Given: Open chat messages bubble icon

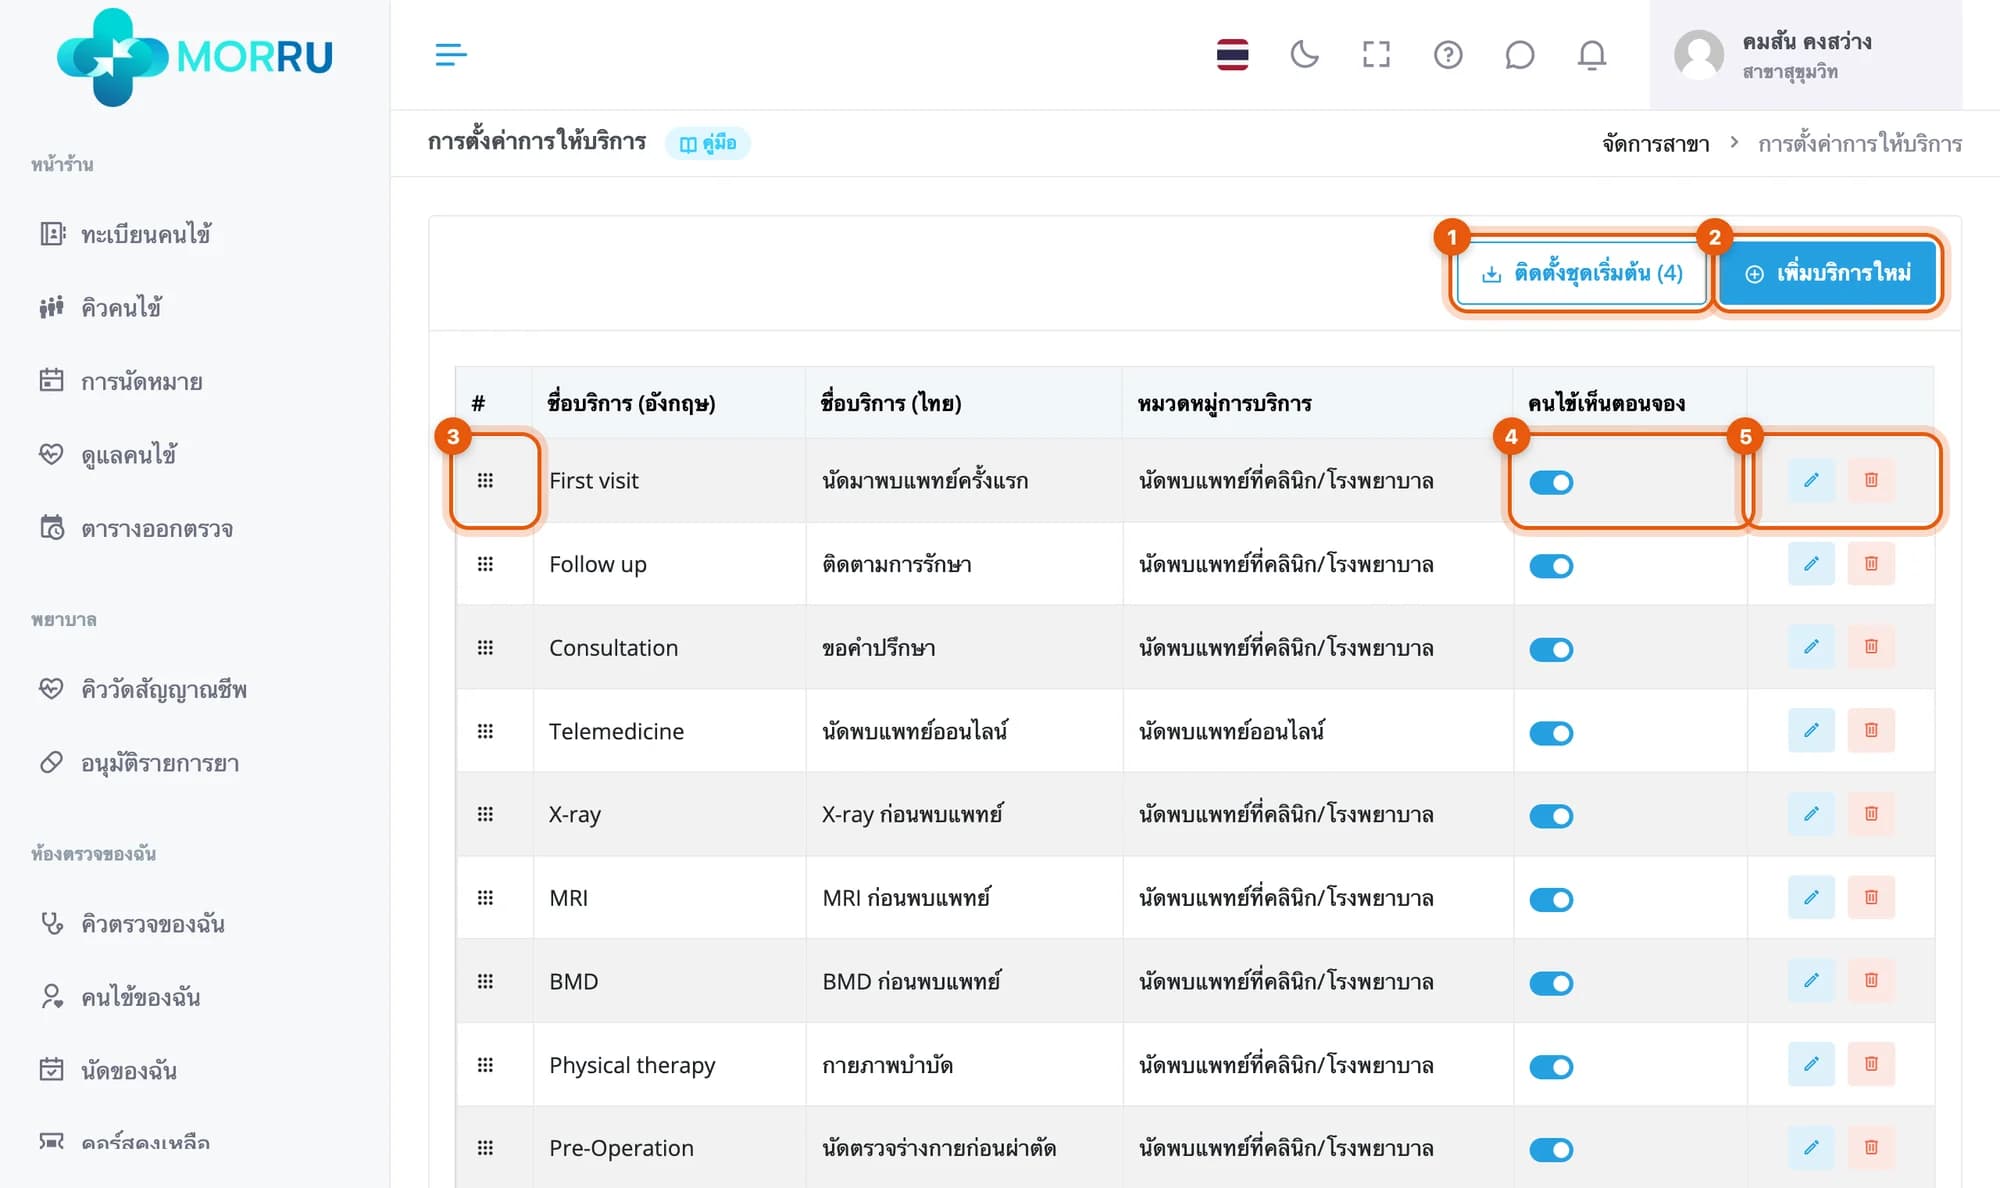Looking at the screenshot, I should [1520, 54].
